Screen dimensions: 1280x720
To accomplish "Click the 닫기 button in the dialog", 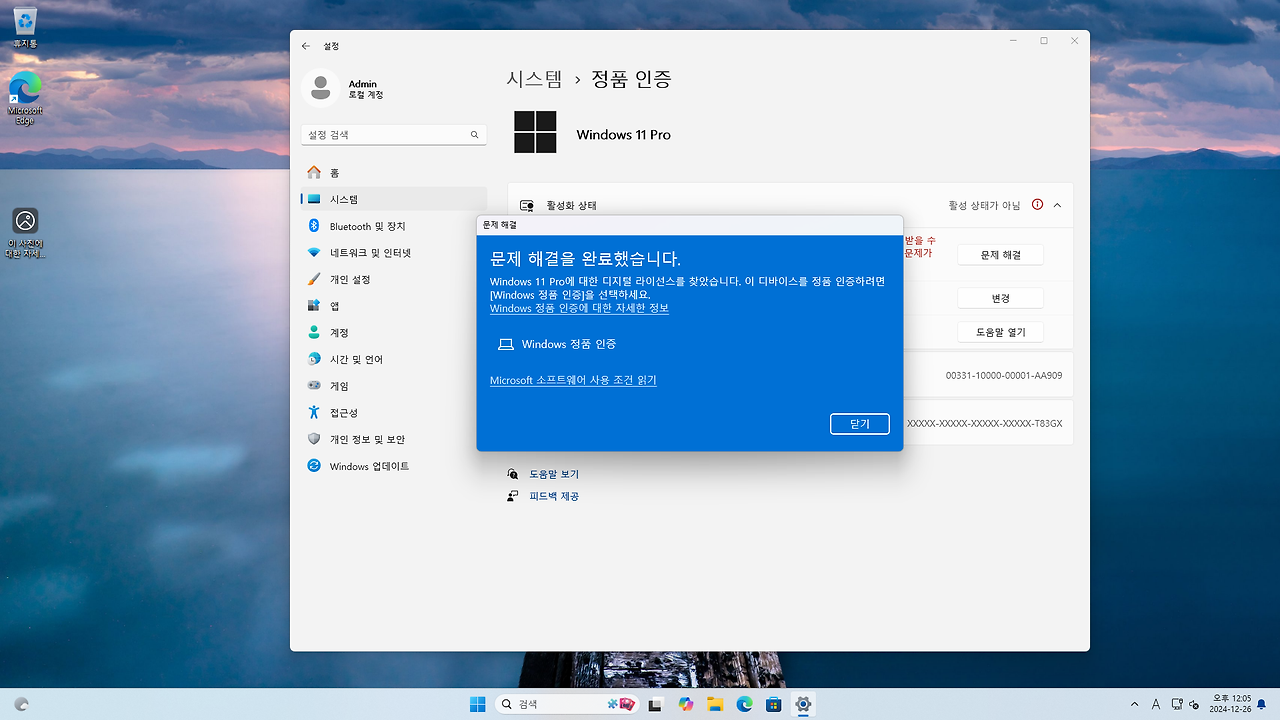I will (859, 423).
